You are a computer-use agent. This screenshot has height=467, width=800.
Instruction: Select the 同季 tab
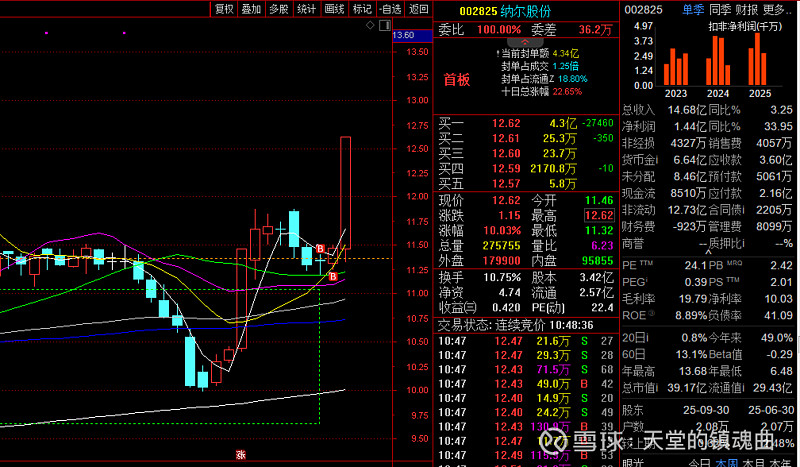coord(720,9)
